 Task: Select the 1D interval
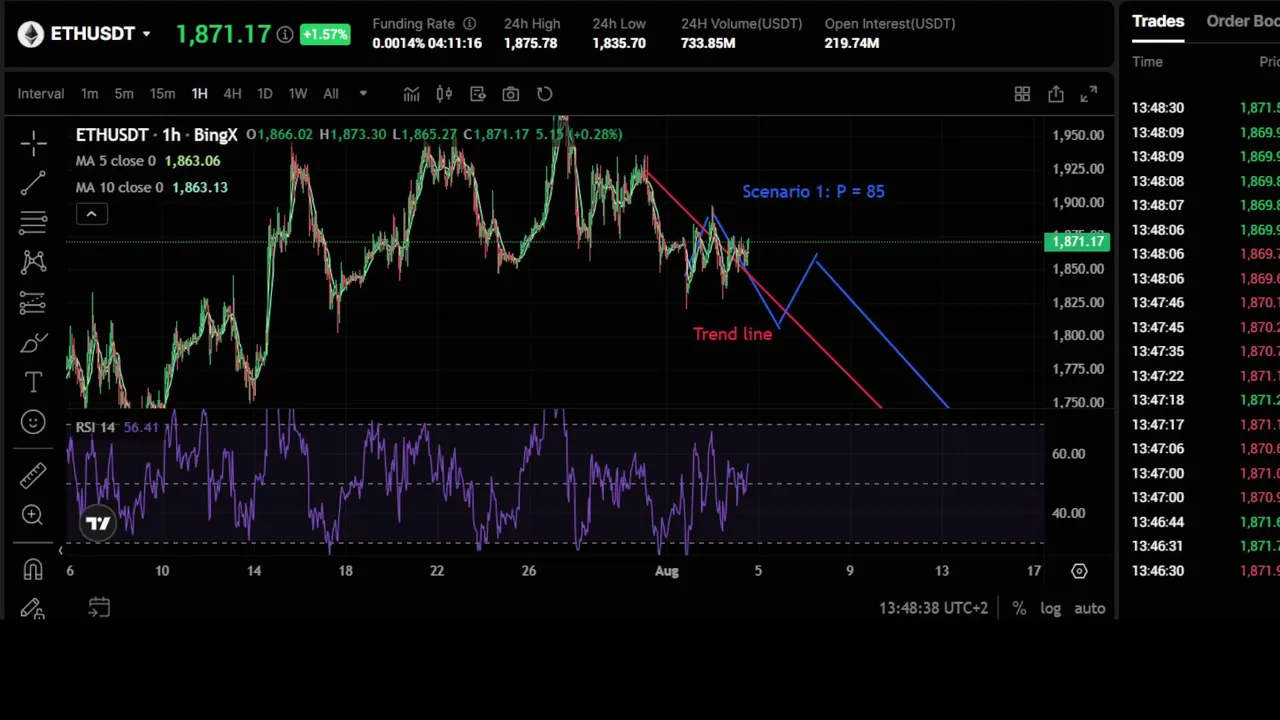pyautogui.click(x=264, y=94)
